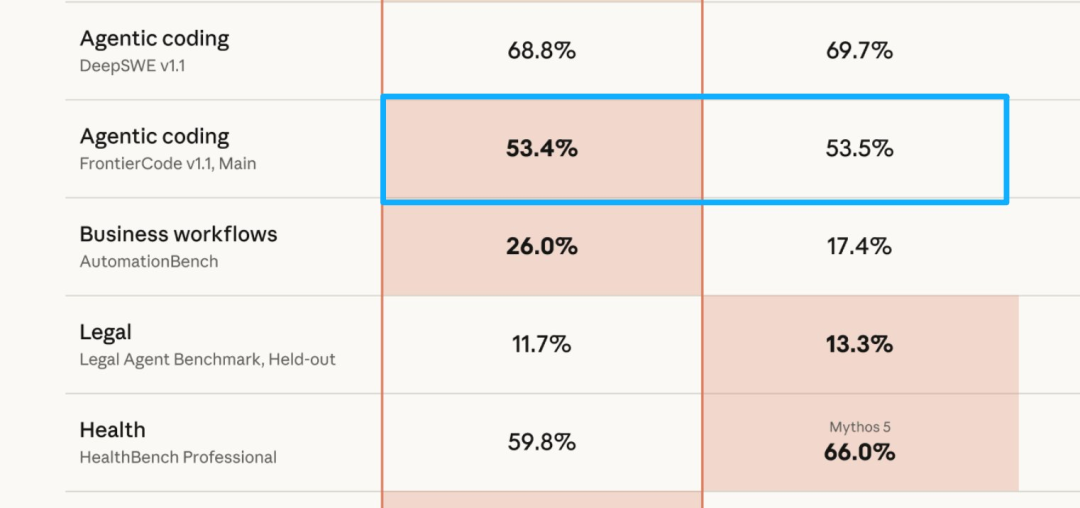Select the bold 13.3% Legal score
Viewport: 1080px width, 508px height.
[860, 344]
